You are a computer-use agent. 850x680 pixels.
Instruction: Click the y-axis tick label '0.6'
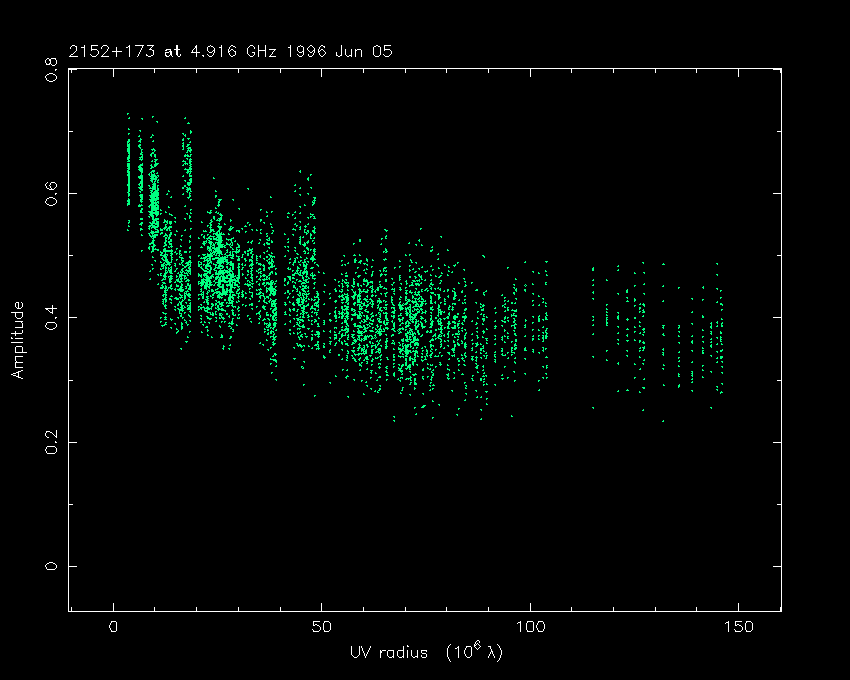(51, 193)
